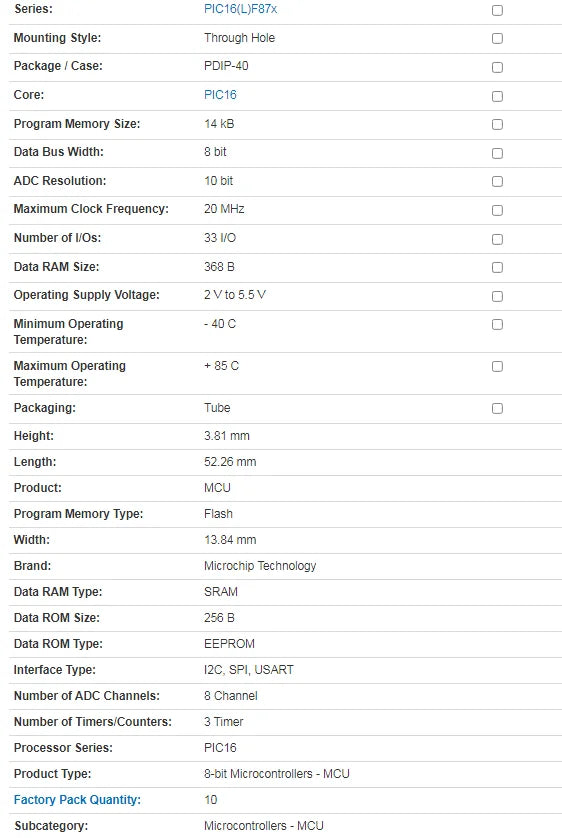The image size is (562, 838).
Task: Click the 3.81 mm height value
Action: [x=227, y=436]
